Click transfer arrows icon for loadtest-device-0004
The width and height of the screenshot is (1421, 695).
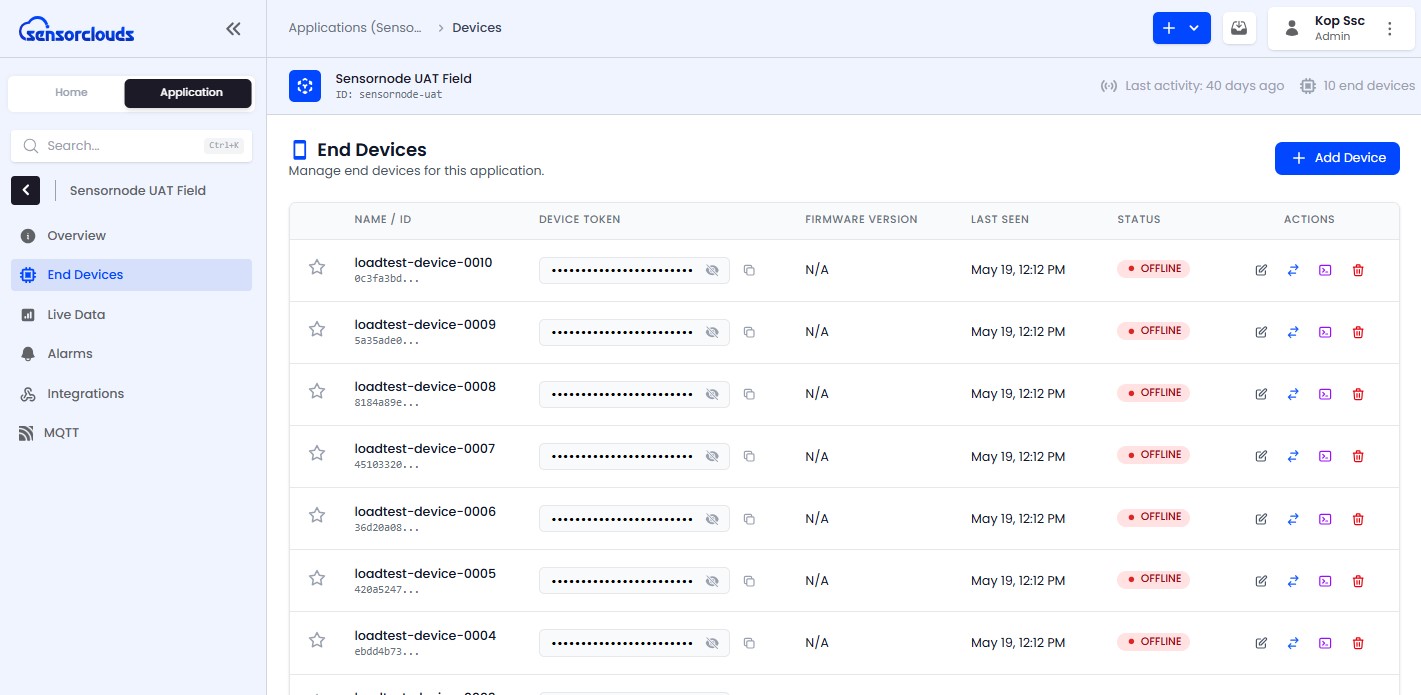(x=1293, y=643)
